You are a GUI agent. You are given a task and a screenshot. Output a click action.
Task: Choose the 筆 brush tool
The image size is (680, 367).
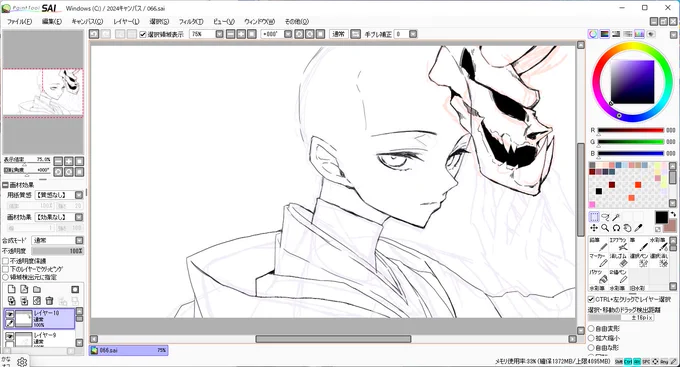(638, 244)
